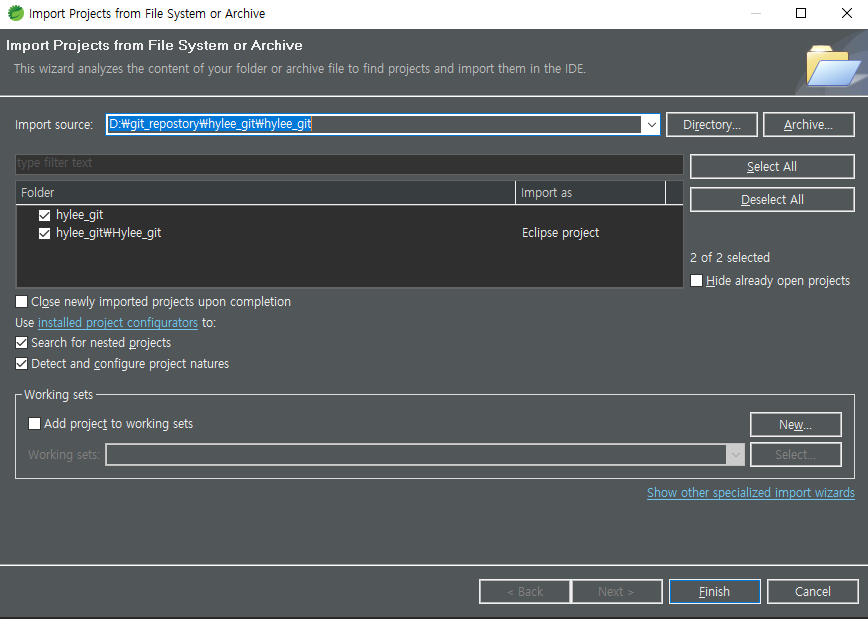Open the Working sets combo box
This screenshot has height=619, width=868.
click(x=735, y=455)
